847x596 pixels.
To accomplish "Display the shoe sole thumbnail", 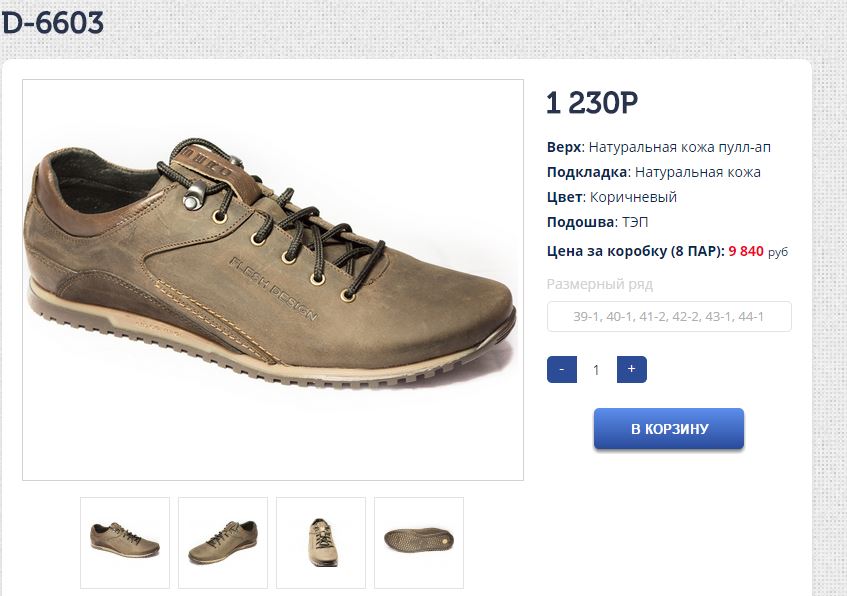I will click(x=418, y=542).
